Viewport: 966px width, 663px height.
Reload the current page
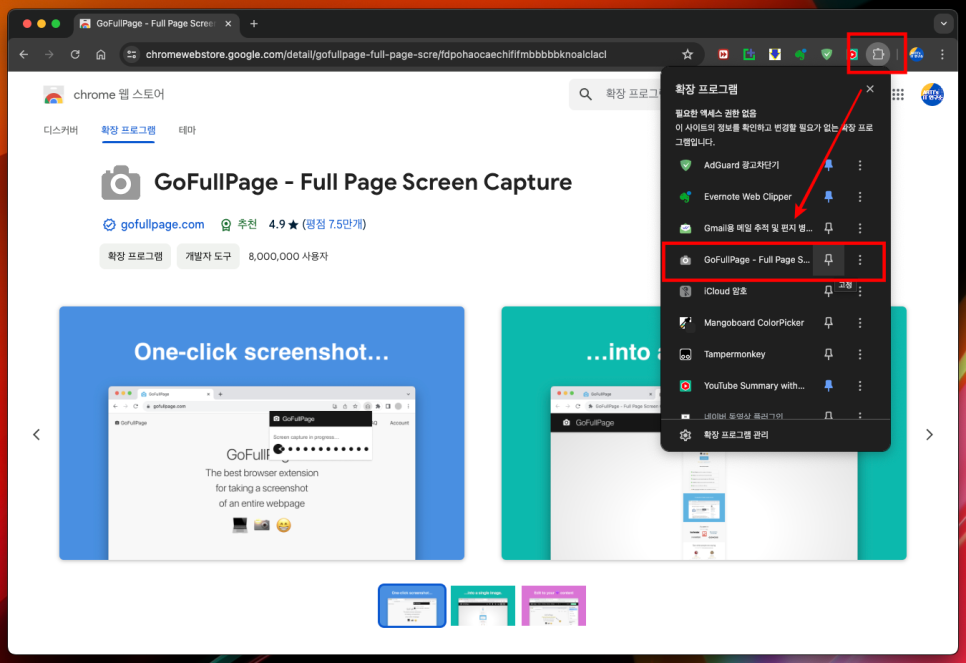pyautogui.click(x=75, y=54)
